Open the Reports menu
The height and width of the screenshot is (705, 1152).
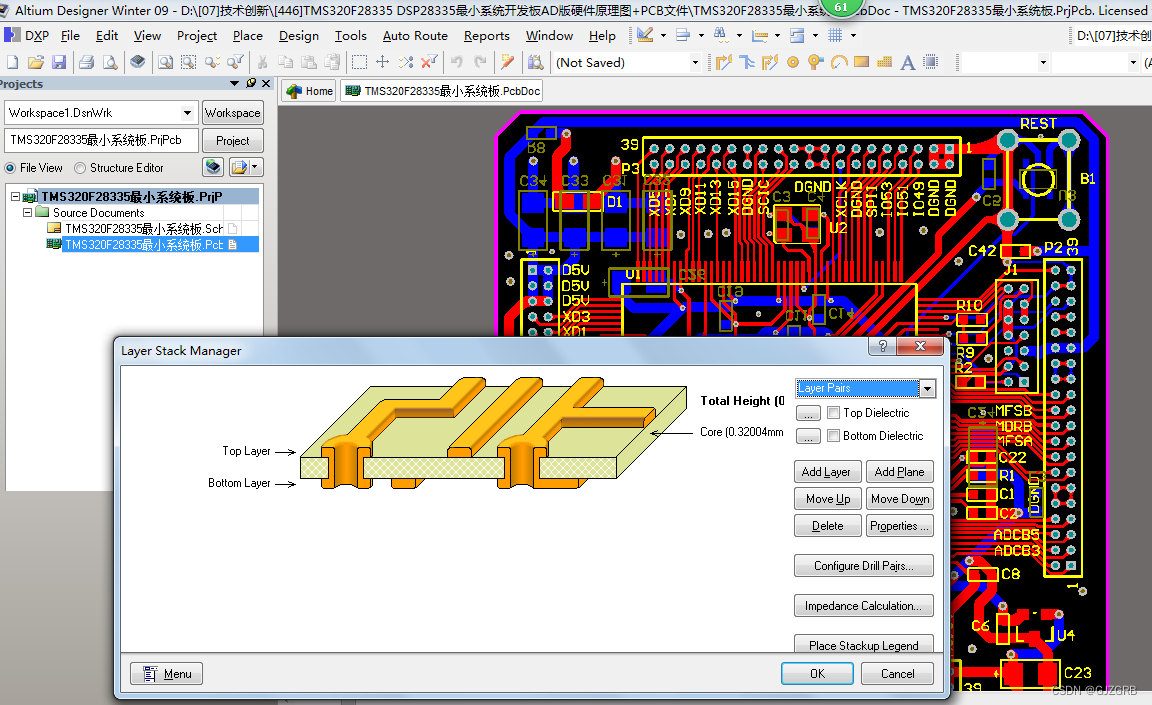(x=486, y=35)
